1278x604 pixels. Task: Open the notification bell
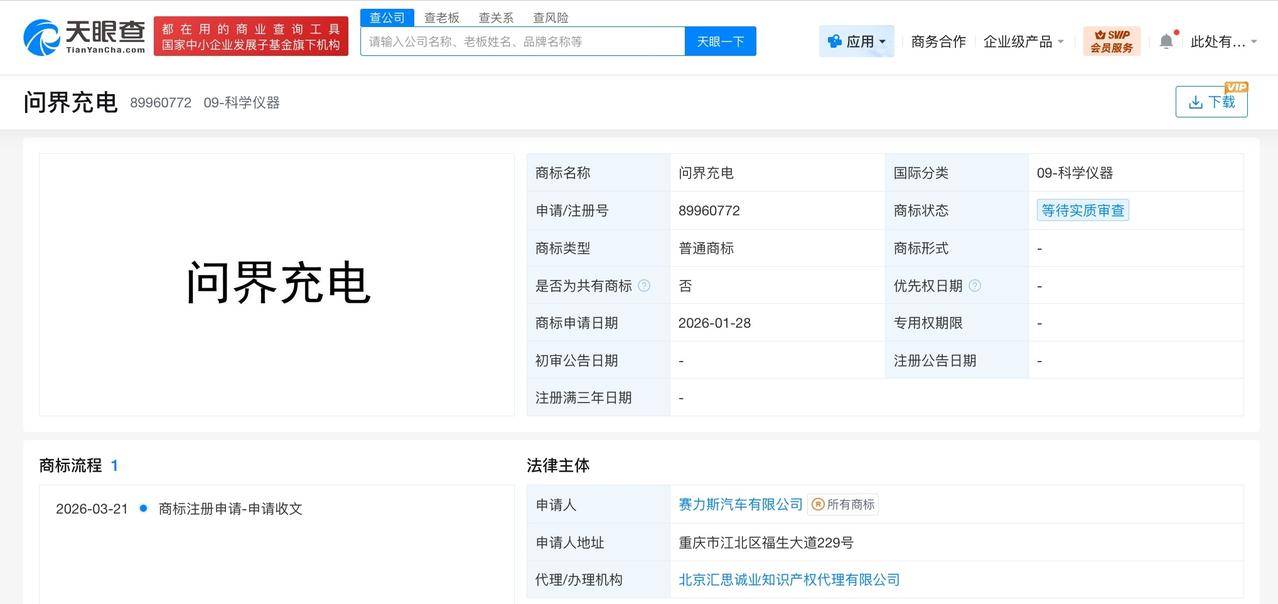pos(1165,41)
